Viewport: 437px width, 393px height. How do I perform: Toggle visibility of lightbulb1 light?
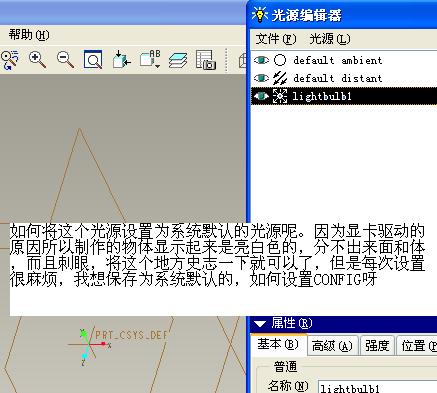coord(261,96)
